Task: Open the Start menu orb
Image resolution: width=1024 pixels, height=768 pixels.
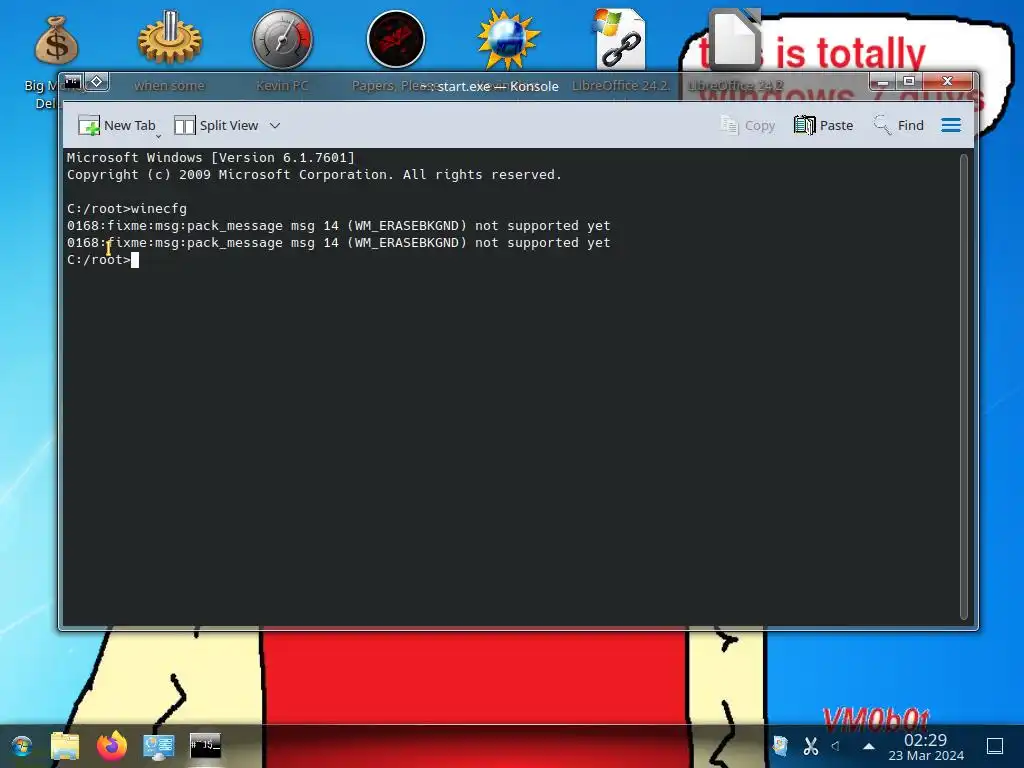Action: pos(22,746)
